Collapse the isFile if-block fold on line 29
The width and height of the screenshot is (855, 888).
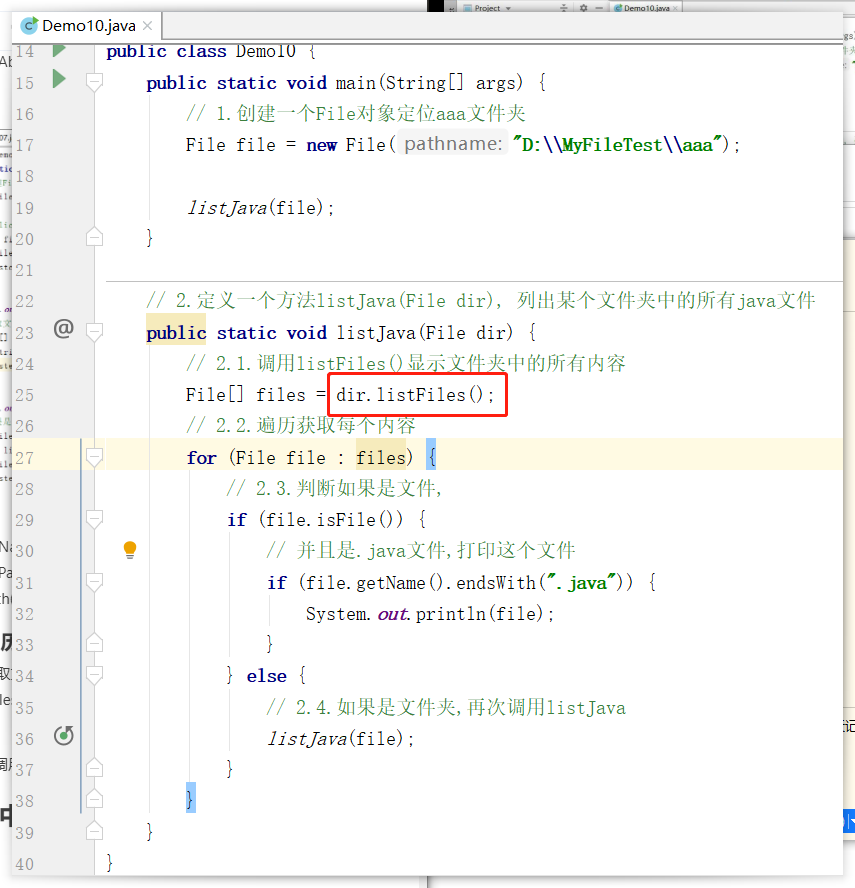(94, 519)
